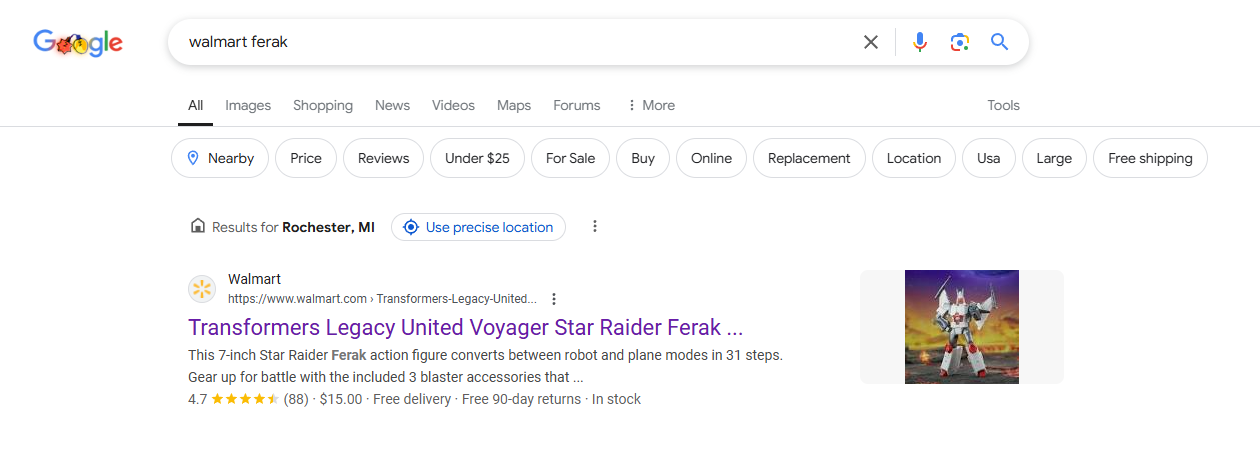Toggle the Under $25 filter chip
The height and width of the screenshot is (456, 1260).
click(477, 158)
